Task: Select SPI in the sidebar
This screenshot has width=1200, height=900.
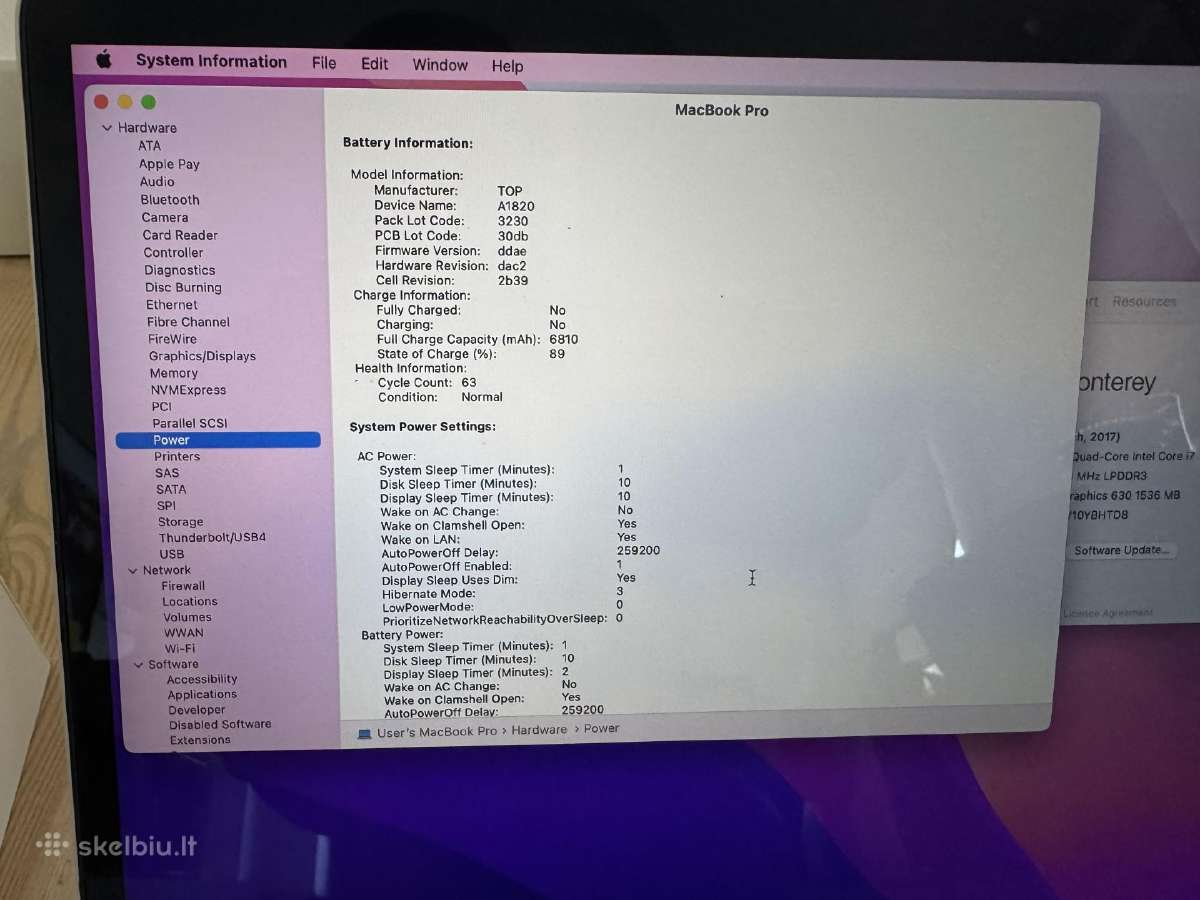Action: [166, 506]
